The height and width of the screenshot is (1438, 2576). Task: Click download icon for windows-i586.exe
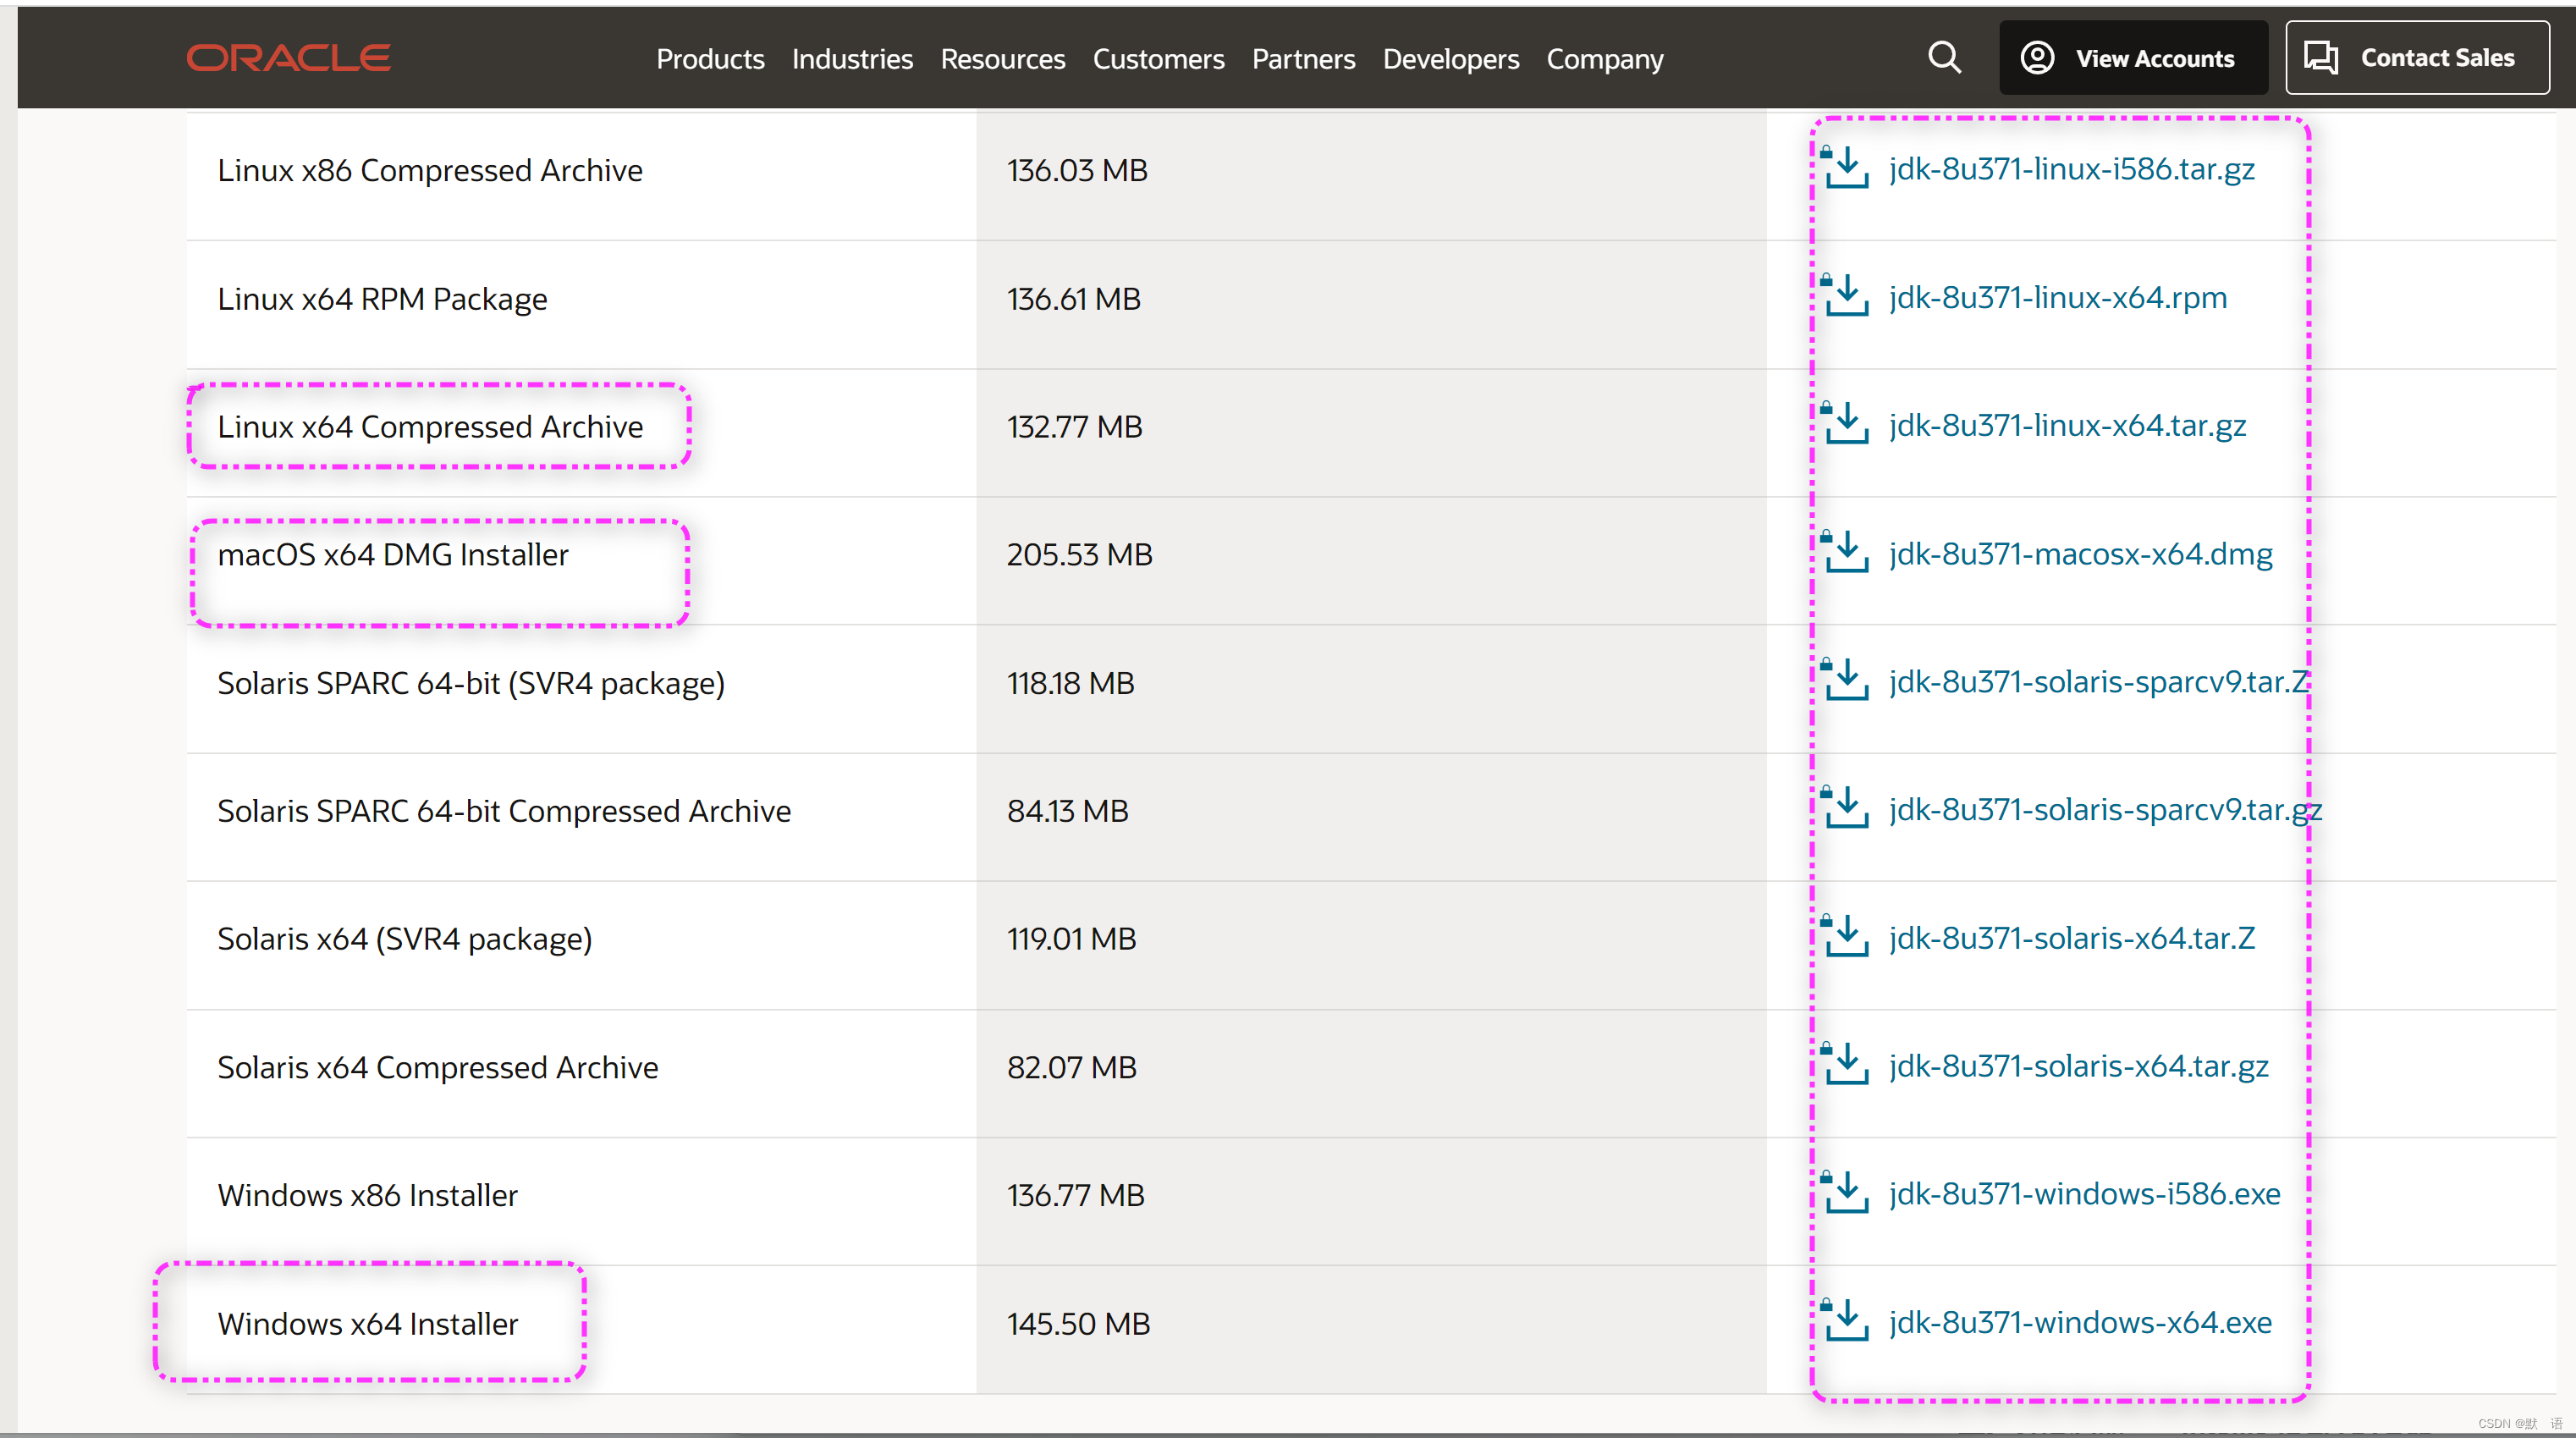1846,1193
